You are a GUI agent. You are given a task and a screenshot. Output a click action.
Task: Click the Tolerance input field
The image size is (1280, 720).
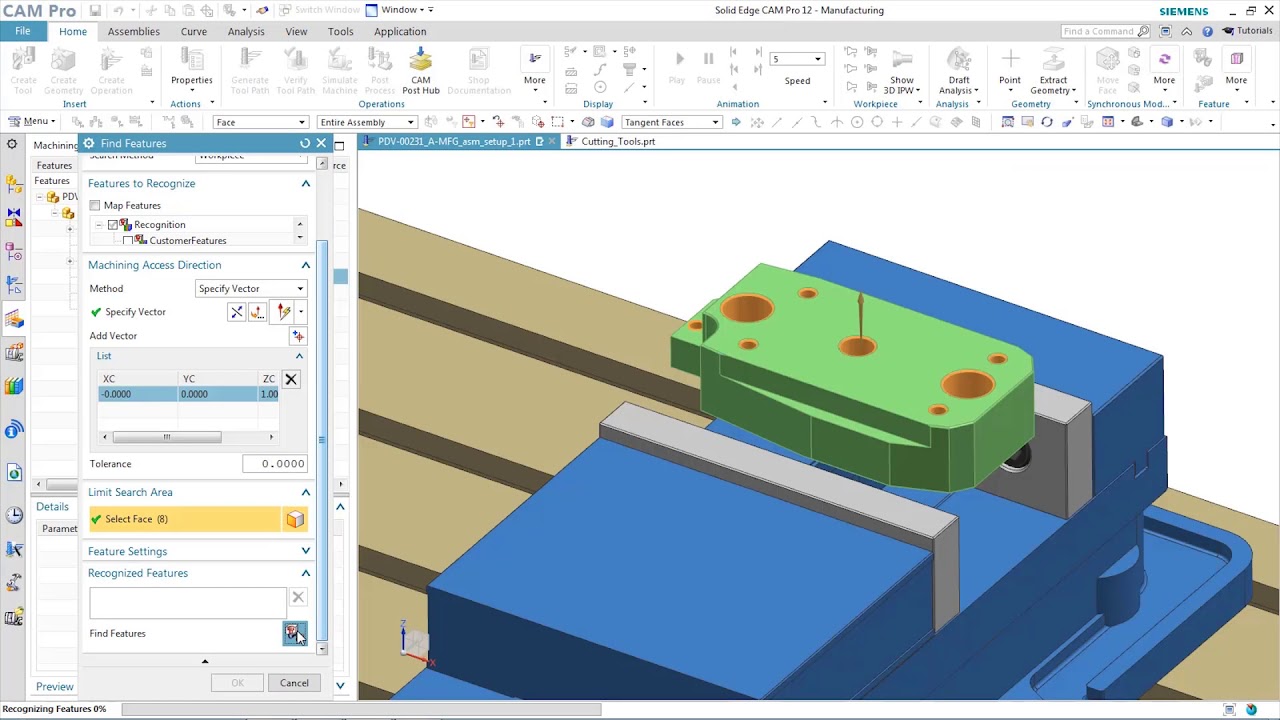275,463
